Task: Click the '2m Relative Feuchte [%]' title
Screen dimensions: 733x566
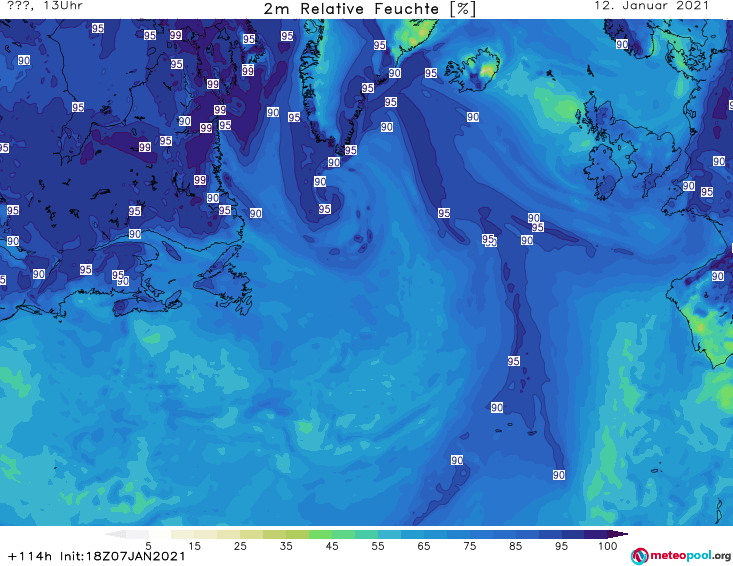Action: [369, 9]
